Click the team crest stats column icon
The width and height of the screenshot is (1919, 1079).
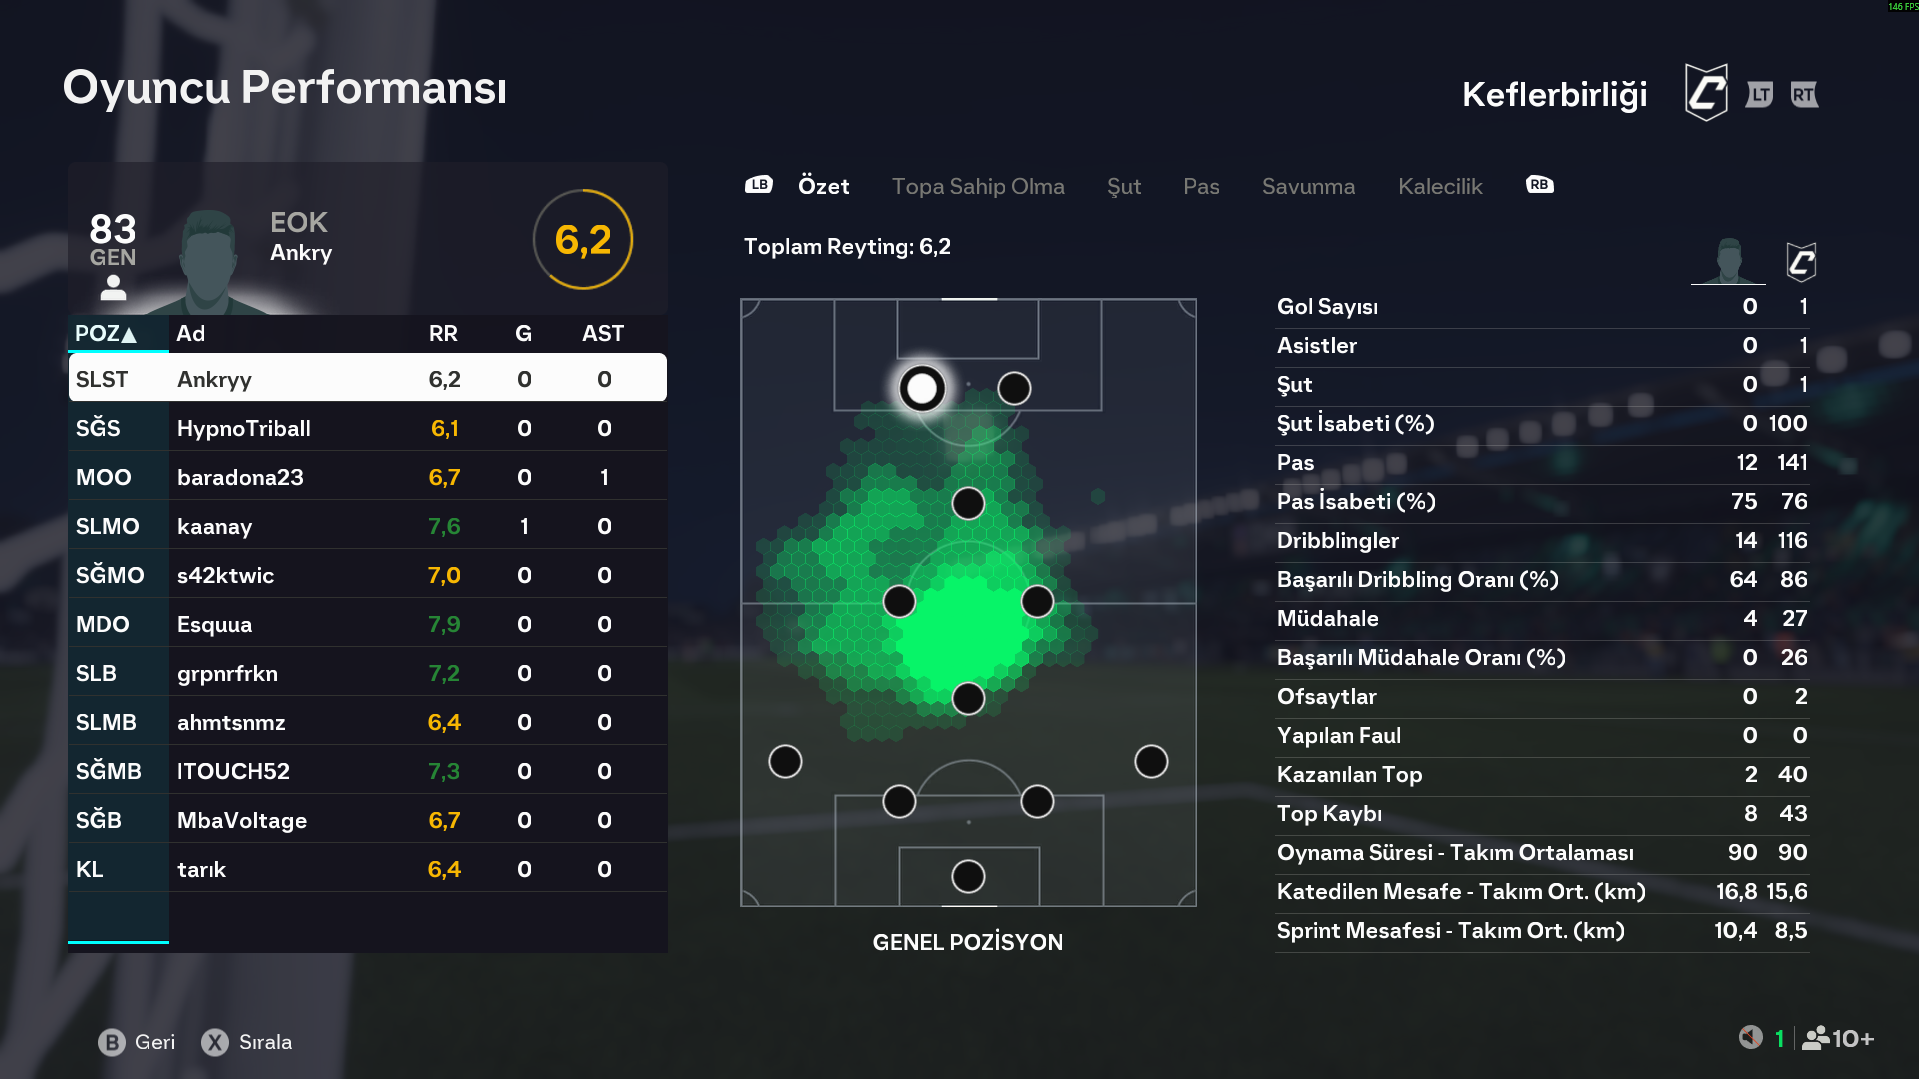pos(1800,262)
